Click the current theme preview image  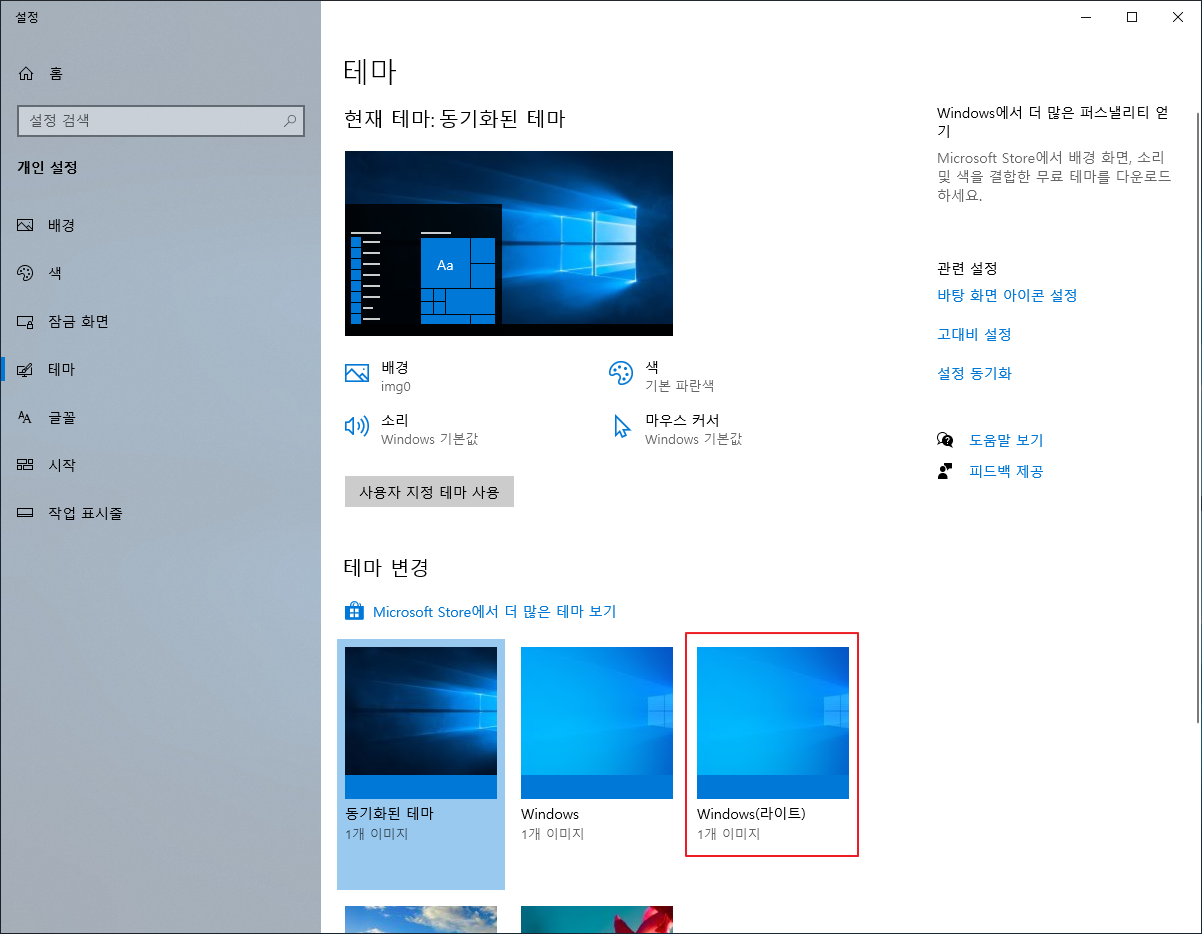509,243
